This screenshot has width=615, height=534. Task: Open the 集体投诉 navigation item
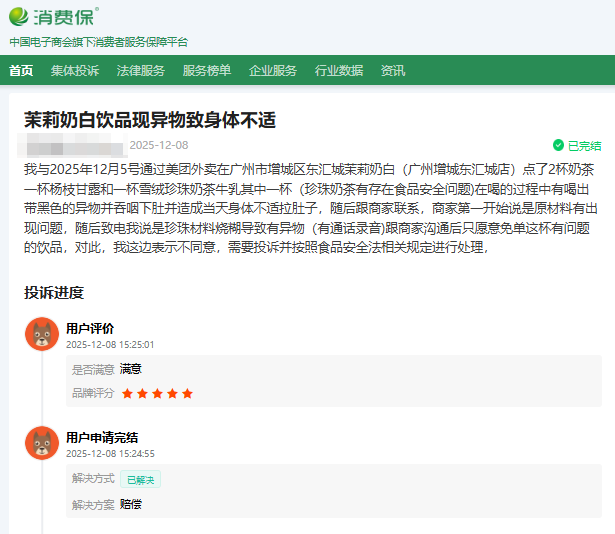(75, 70)
